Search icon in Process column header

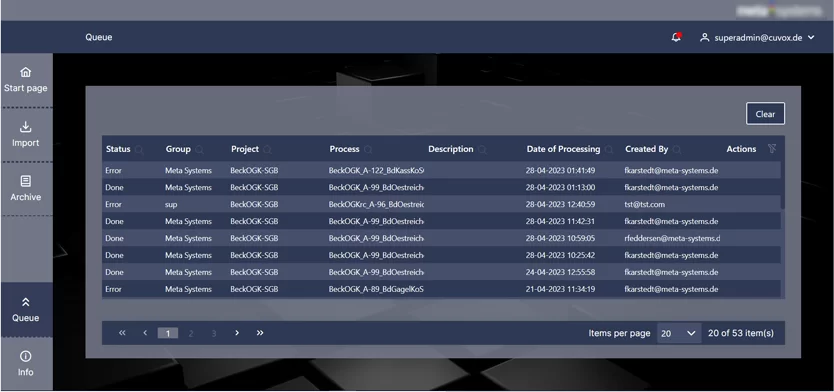click(x=368, y=150)
